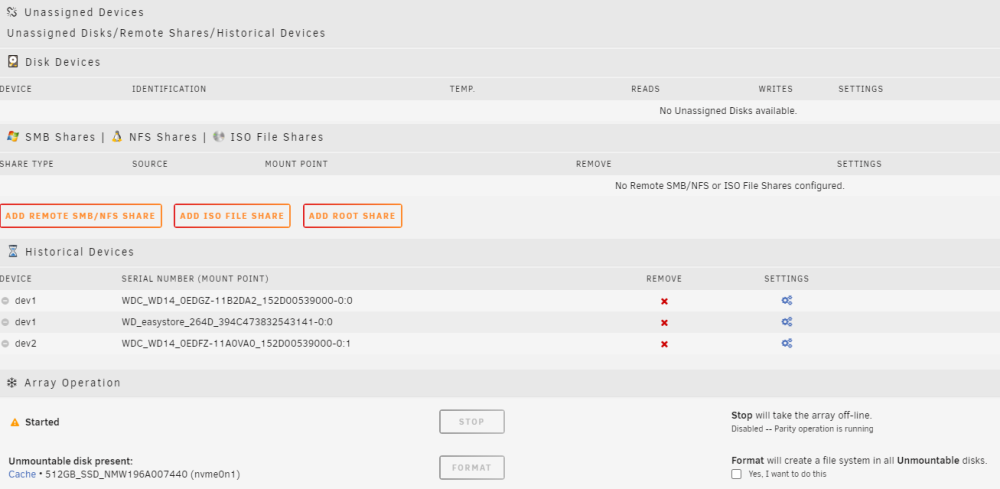Click 'No Remote SMB/NFS or ISO File Shares configured.'
This screenshot has height=489, width=1000.
(730, 186)
